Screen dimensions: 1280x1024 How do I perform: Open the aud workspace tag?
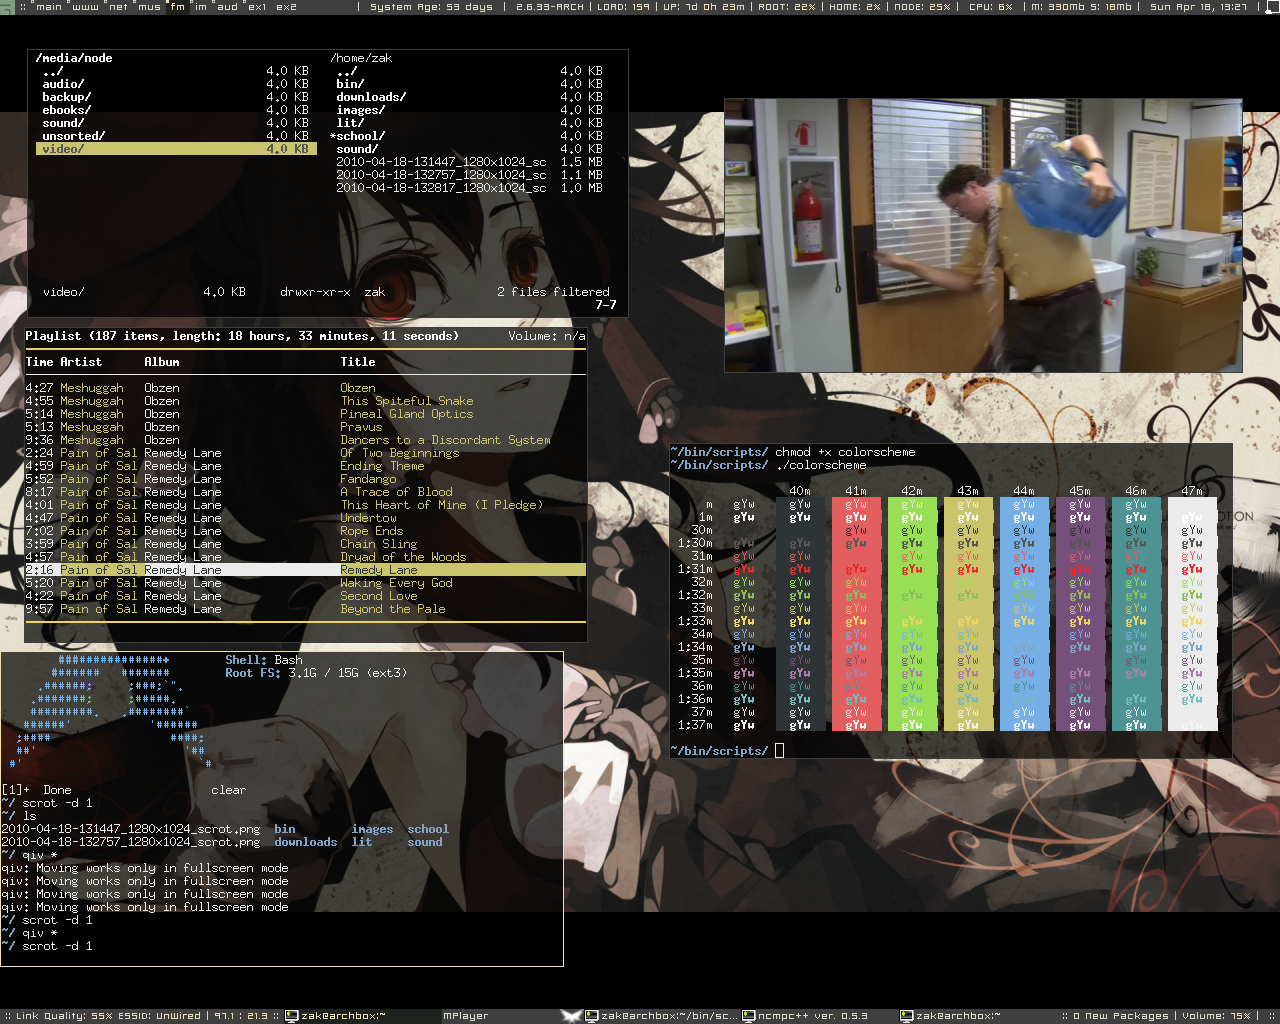(x=228, y=6)
